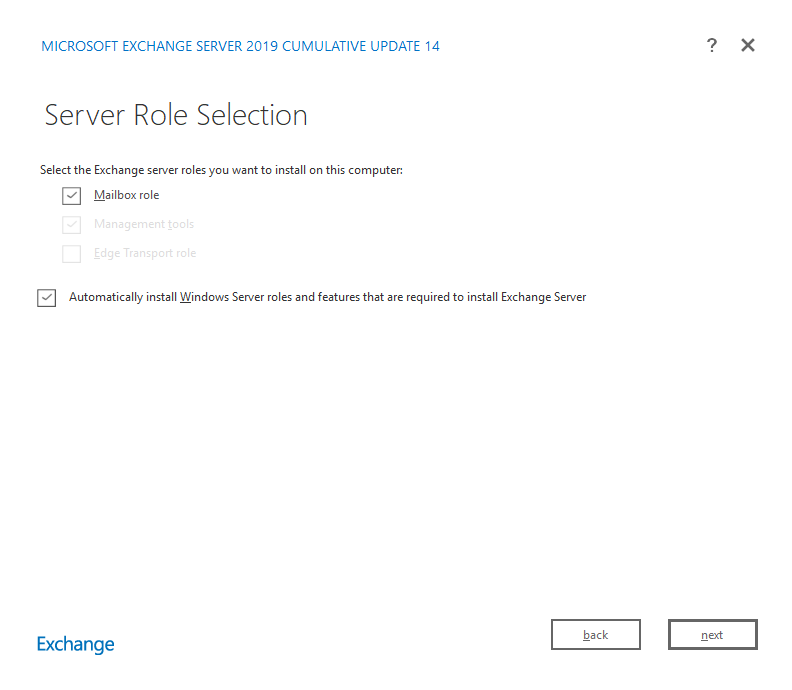Enable the Edge Transport role checkbox

(x=71, y=254)
